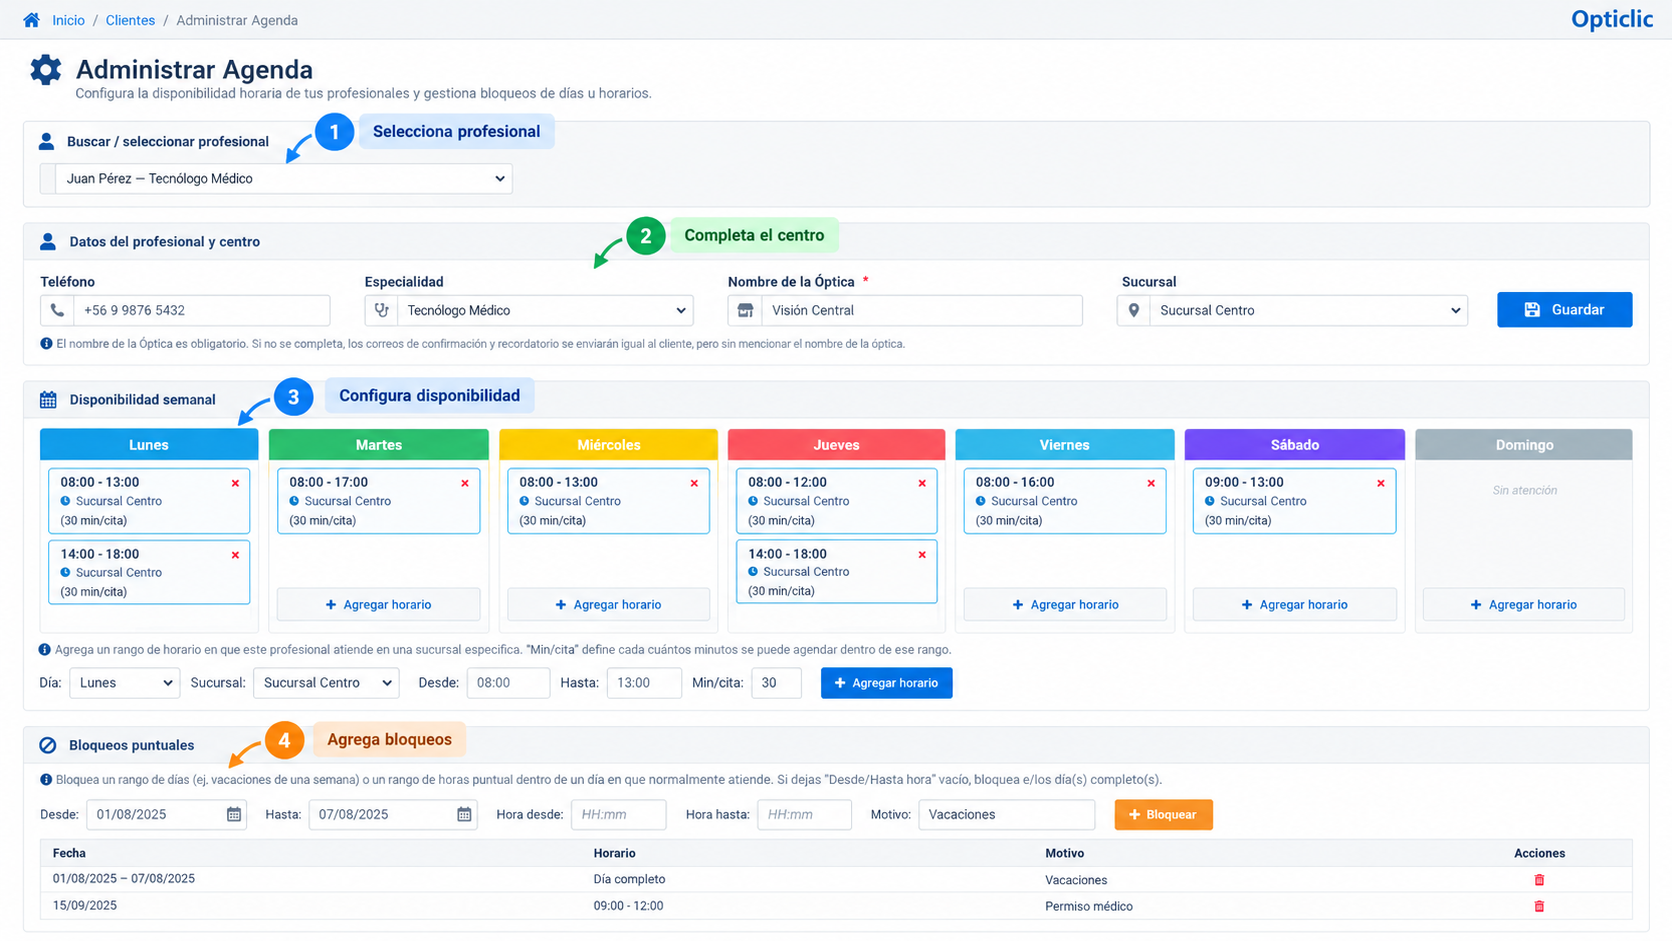
Task: Click the home icon in breadcrumb
Action: (31, 20)
